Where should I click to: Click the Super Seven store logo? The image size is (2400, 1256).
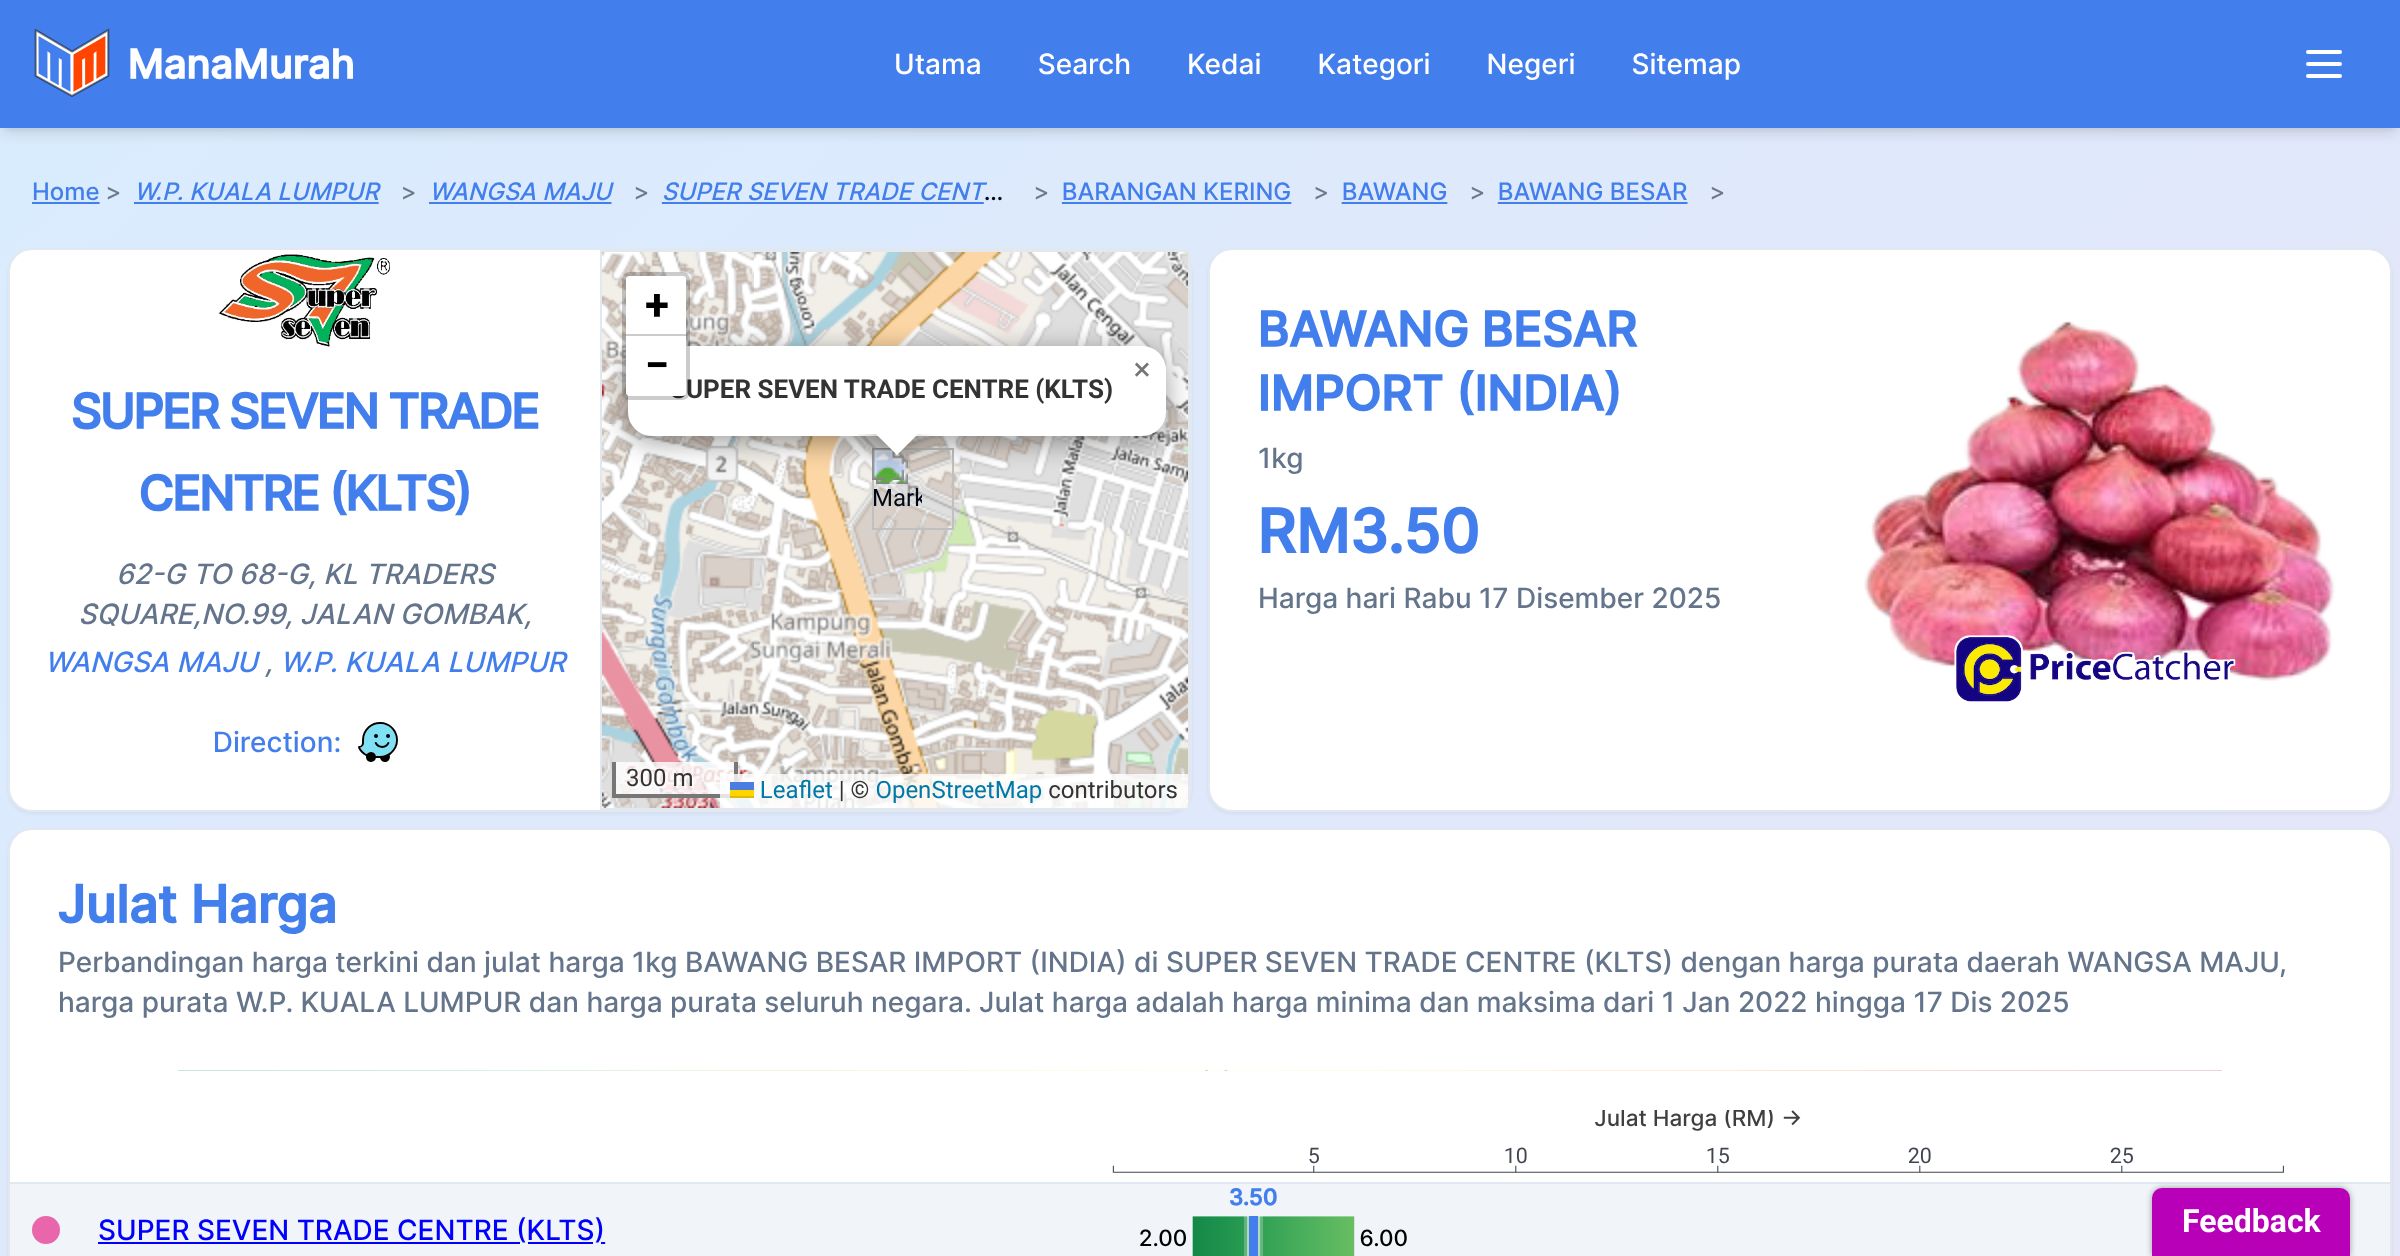[305, 300]
